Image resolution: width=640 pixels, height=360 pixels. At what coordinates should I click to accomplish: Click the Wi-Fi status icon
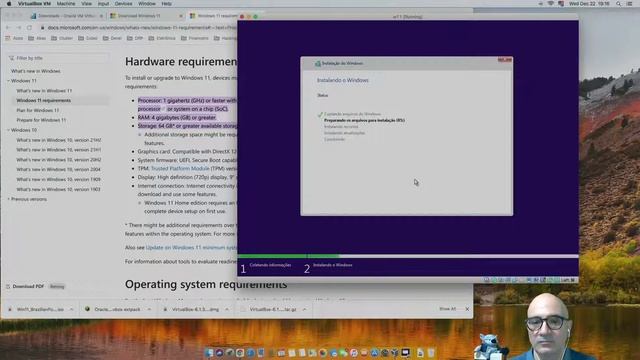tap(551, 4)
